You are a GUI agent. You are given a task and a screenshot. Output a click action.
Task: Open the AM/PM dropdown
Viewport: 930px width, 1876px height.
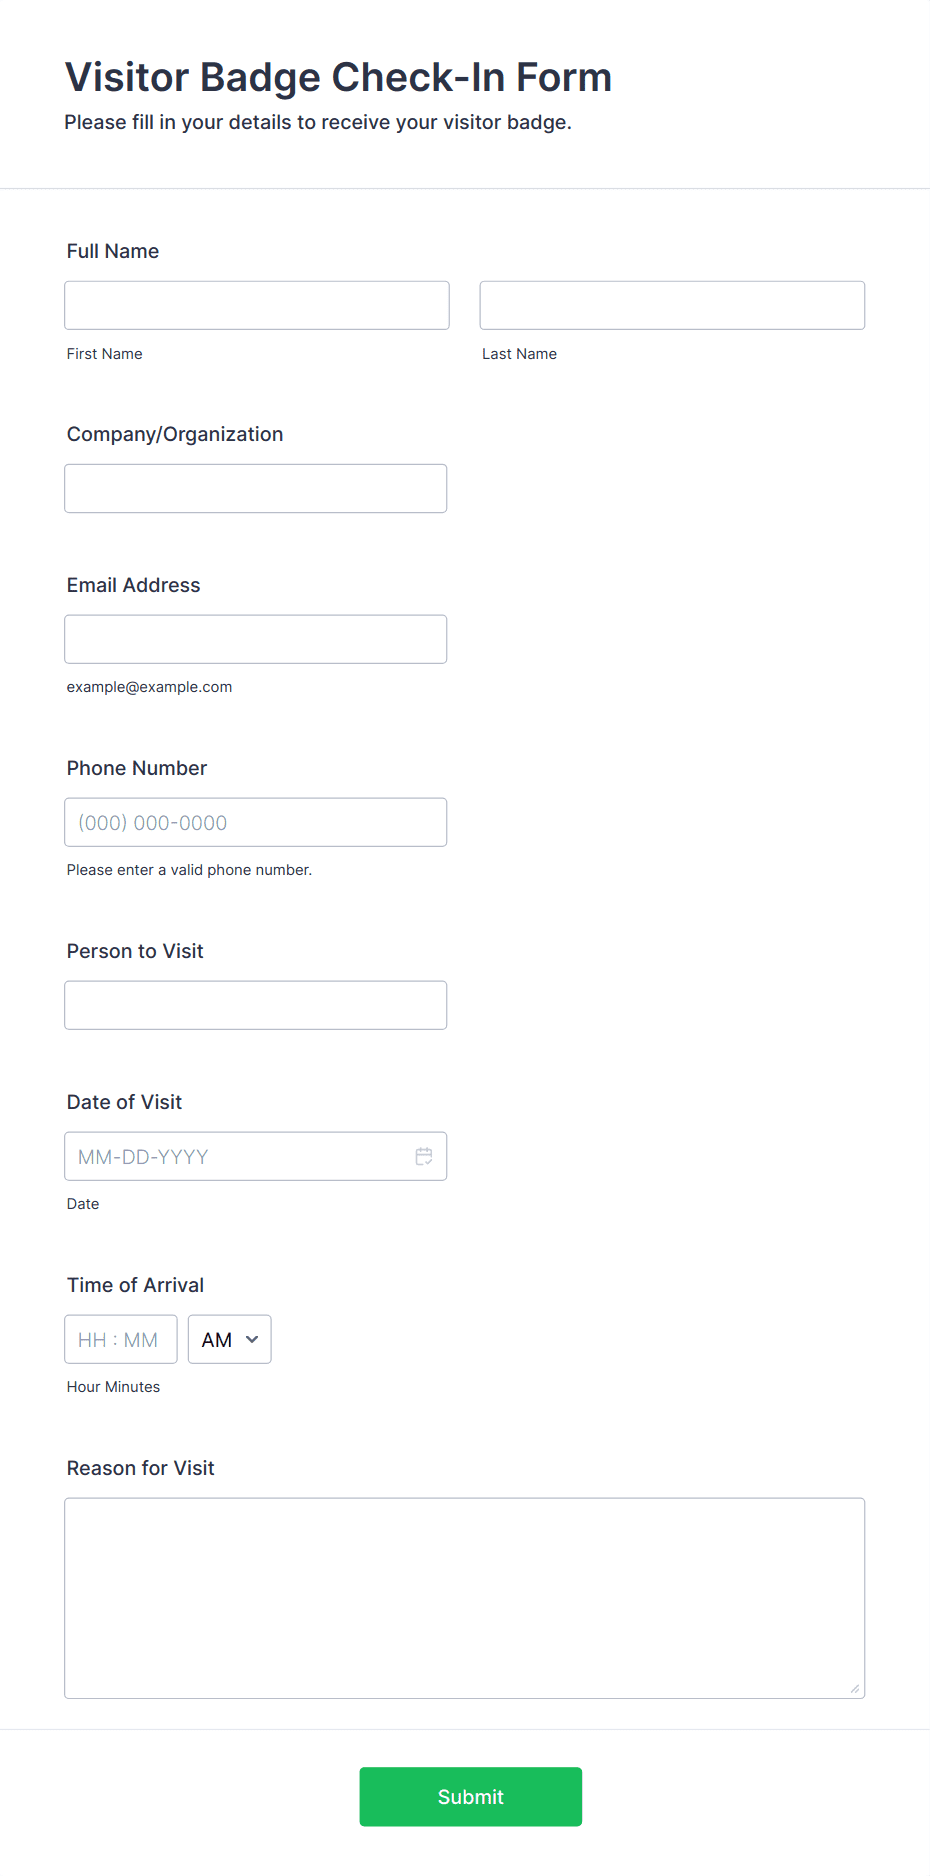coord(230,1339)
